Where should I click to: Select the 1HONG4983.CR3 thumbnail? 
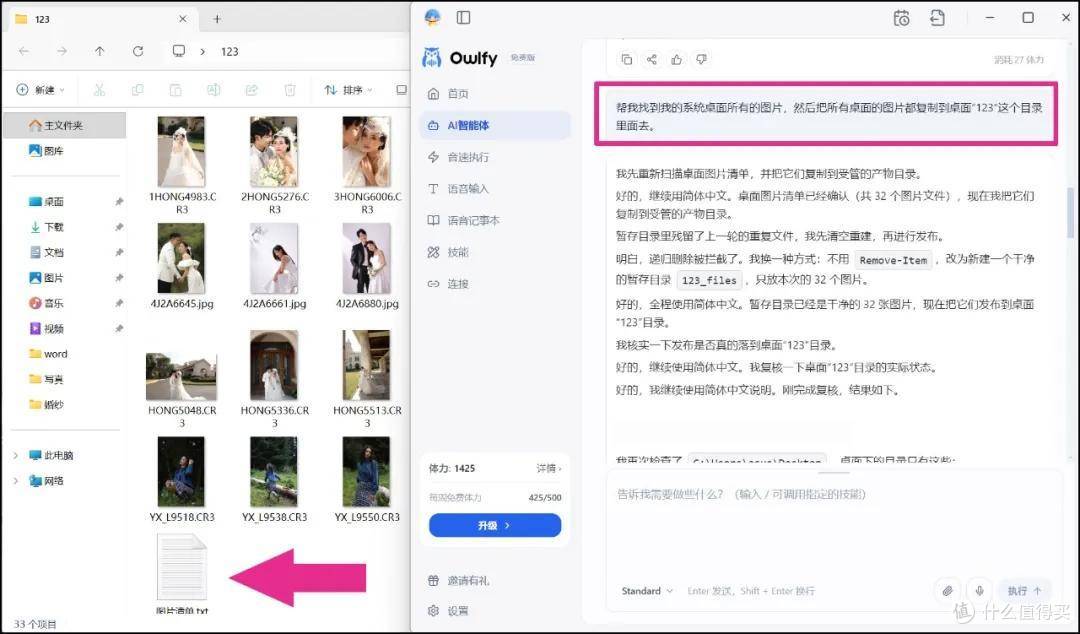pos(181,152)
